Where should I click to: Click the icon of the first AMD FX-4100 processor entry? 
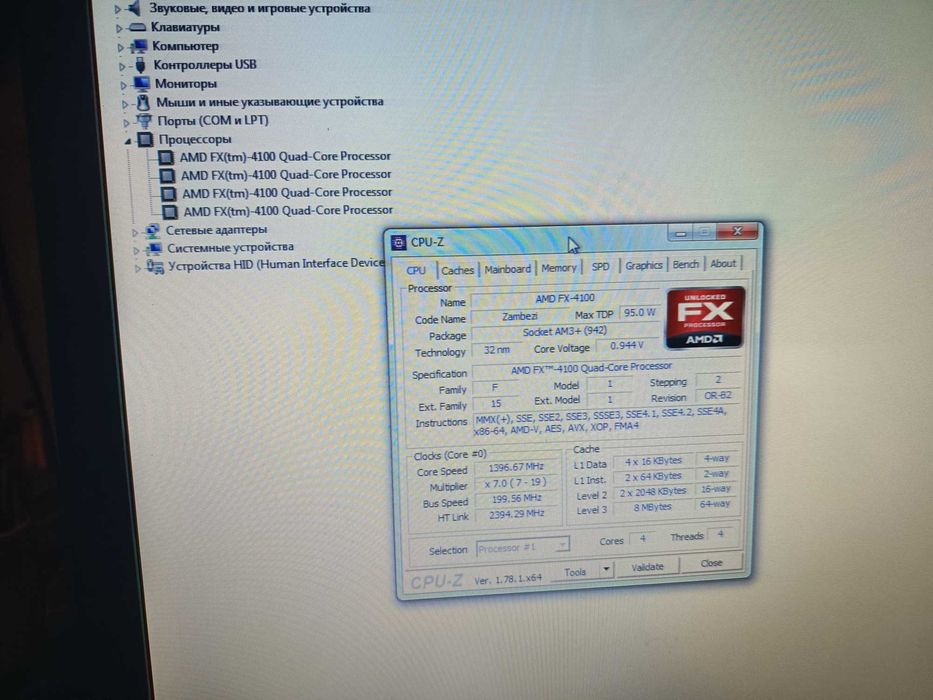pyautogui.click(x=166, y=158)
